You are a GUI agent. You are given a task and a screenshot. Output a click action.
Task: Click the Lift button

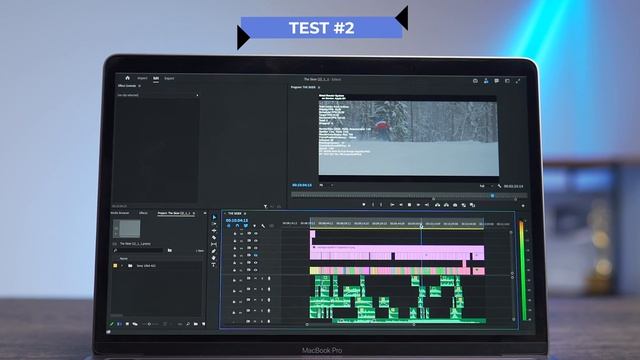[x=438, y=204]
